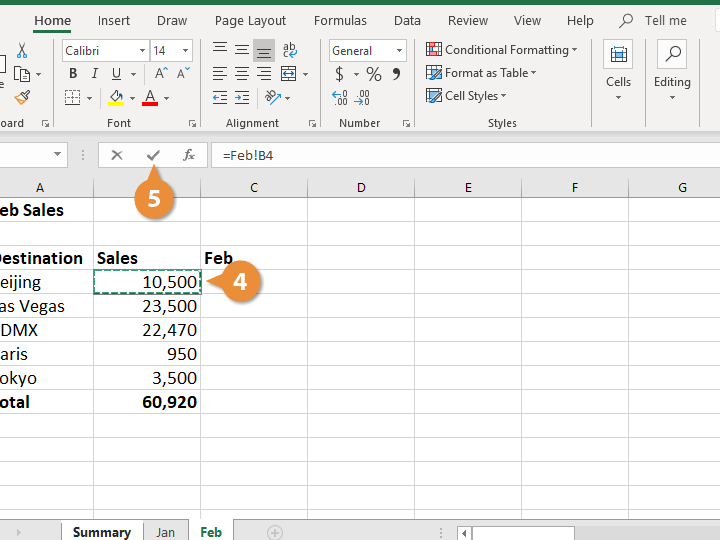
Task: Decrease indent
Action: click(220, 97)
